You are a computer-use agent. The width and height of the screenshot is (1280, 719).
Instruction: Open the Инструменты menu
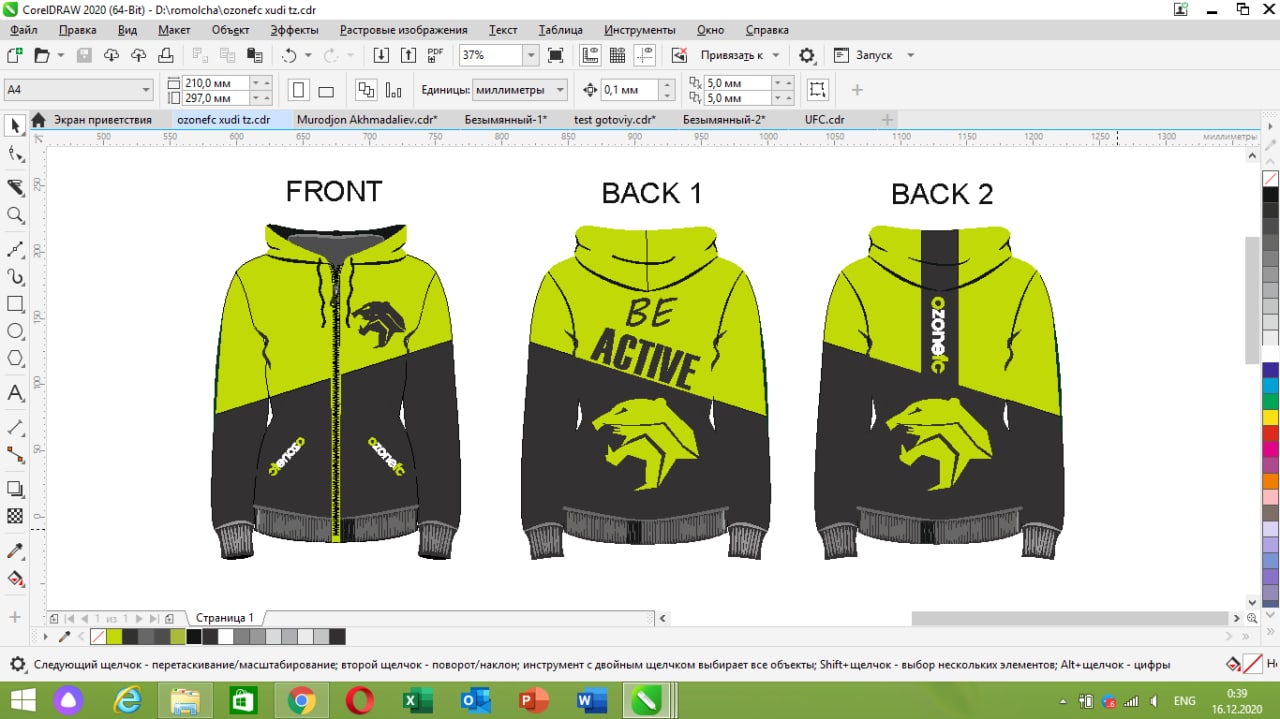[640, 30]
